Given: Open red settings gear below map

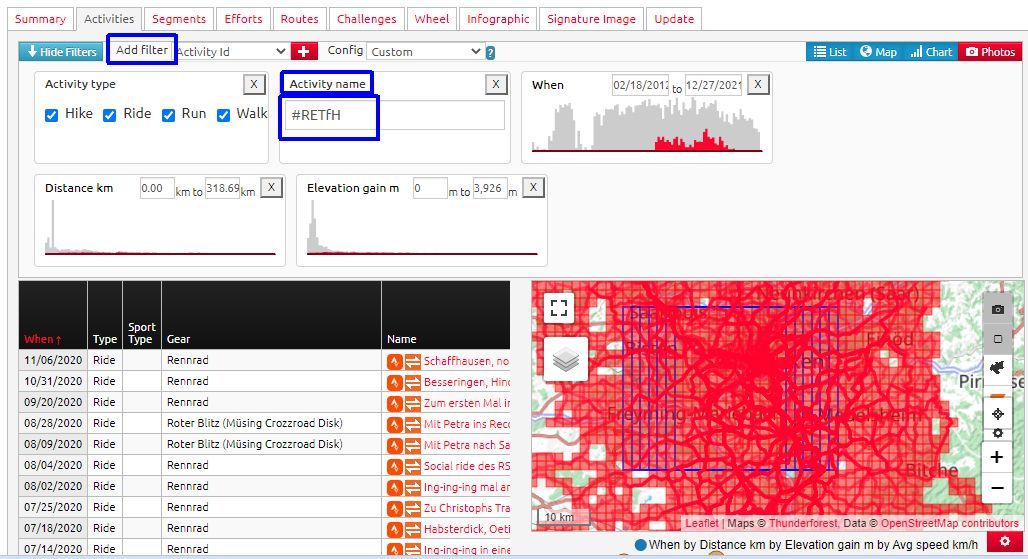Looking at the screenshot, I should [1004, 542].
